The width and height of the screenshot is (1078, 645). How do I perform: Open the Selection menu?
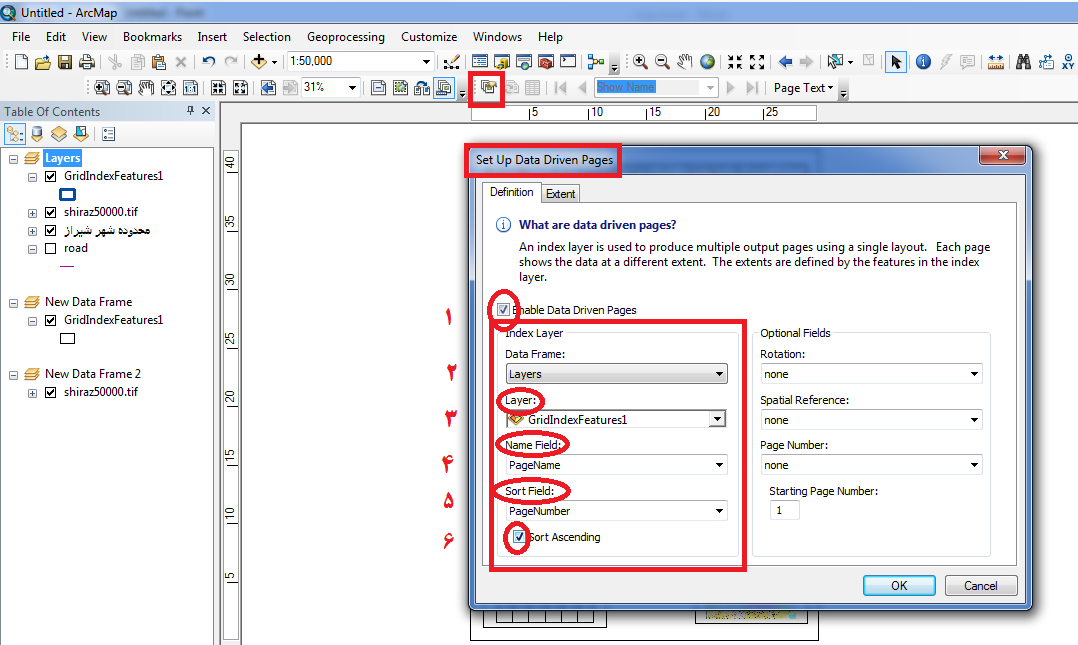point(266,37)
